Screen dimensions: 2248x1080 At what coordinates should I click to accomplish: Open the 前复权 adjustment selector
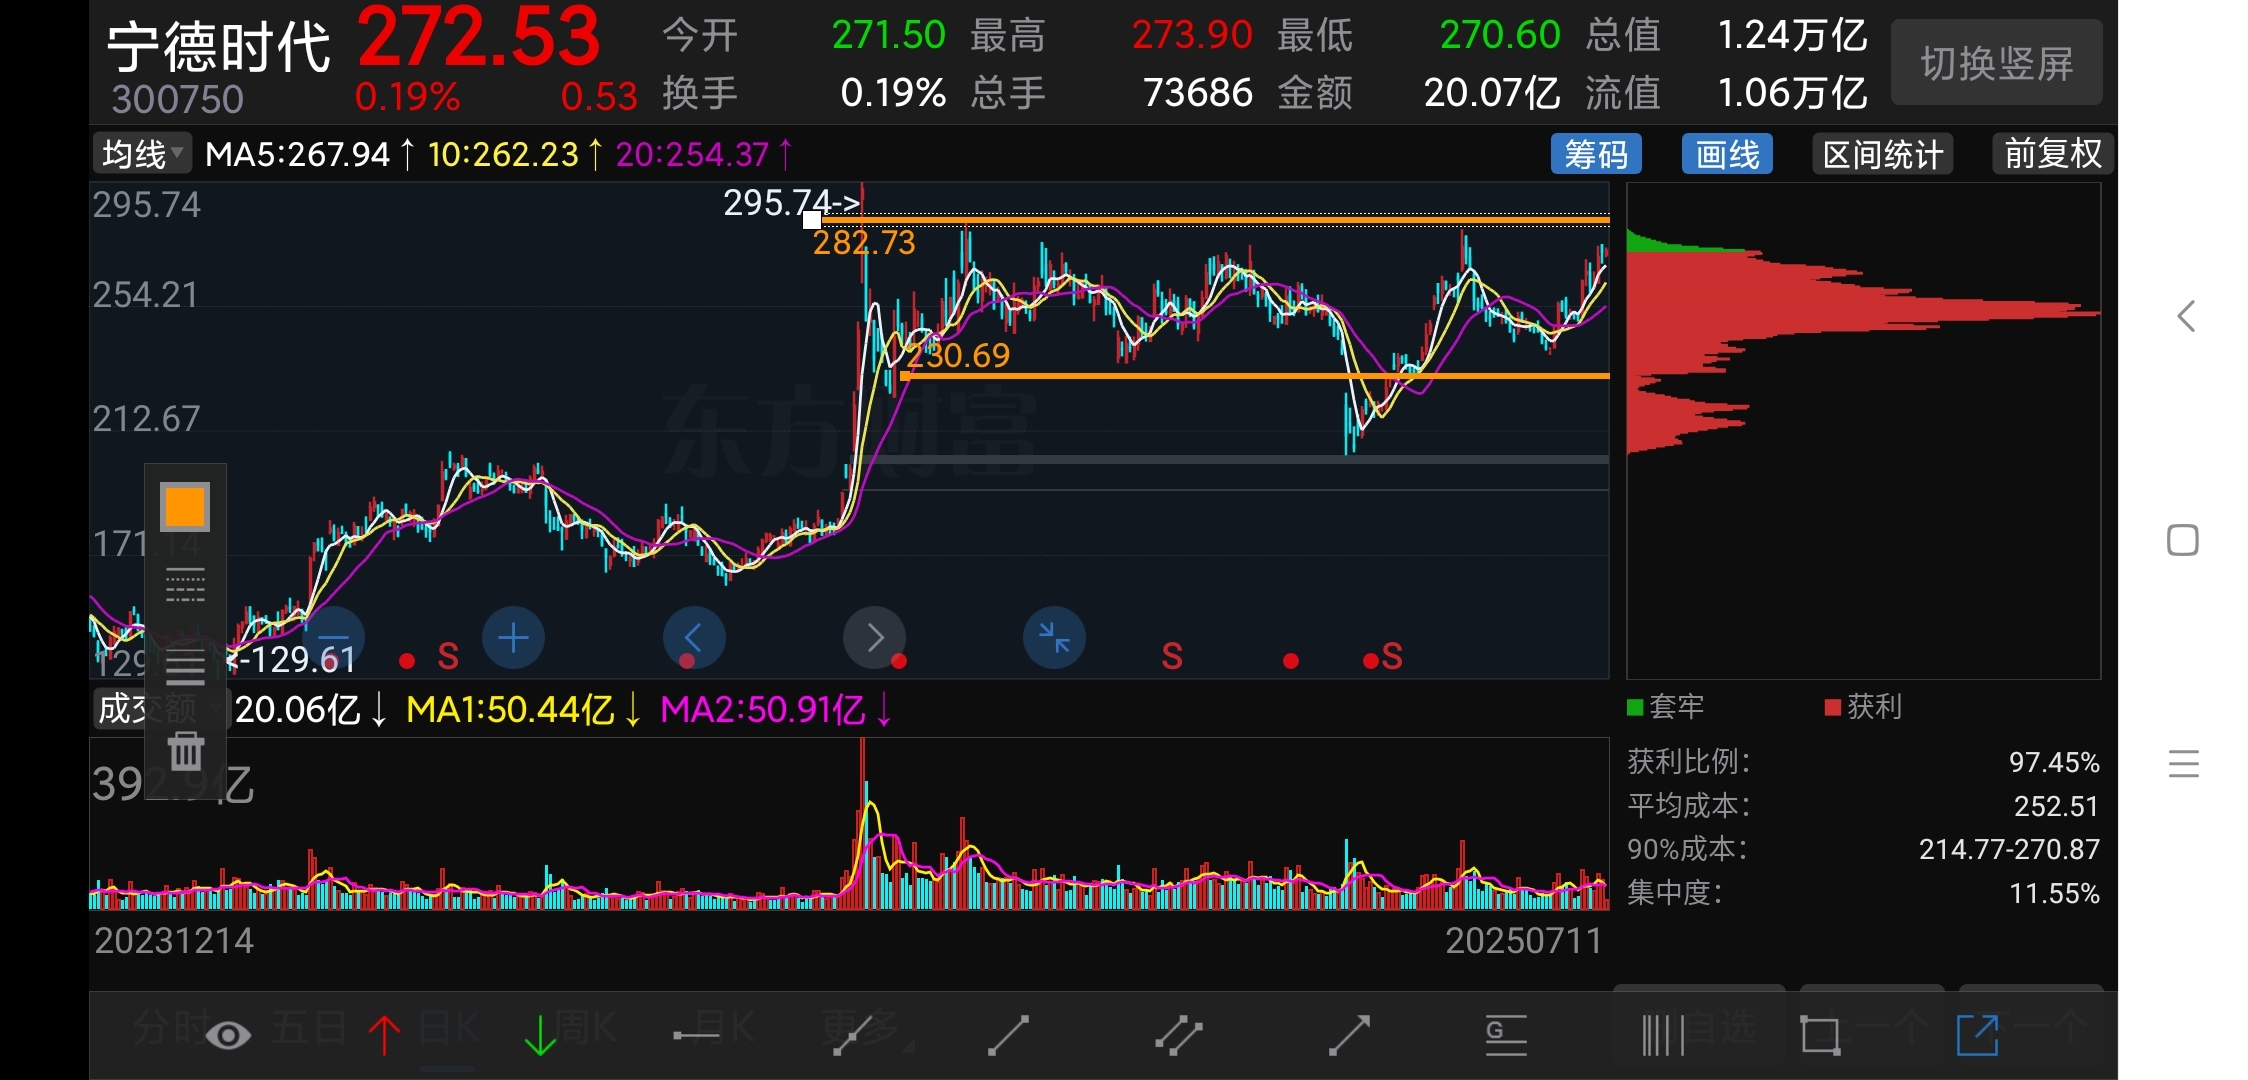click(x=2053, y=154)
